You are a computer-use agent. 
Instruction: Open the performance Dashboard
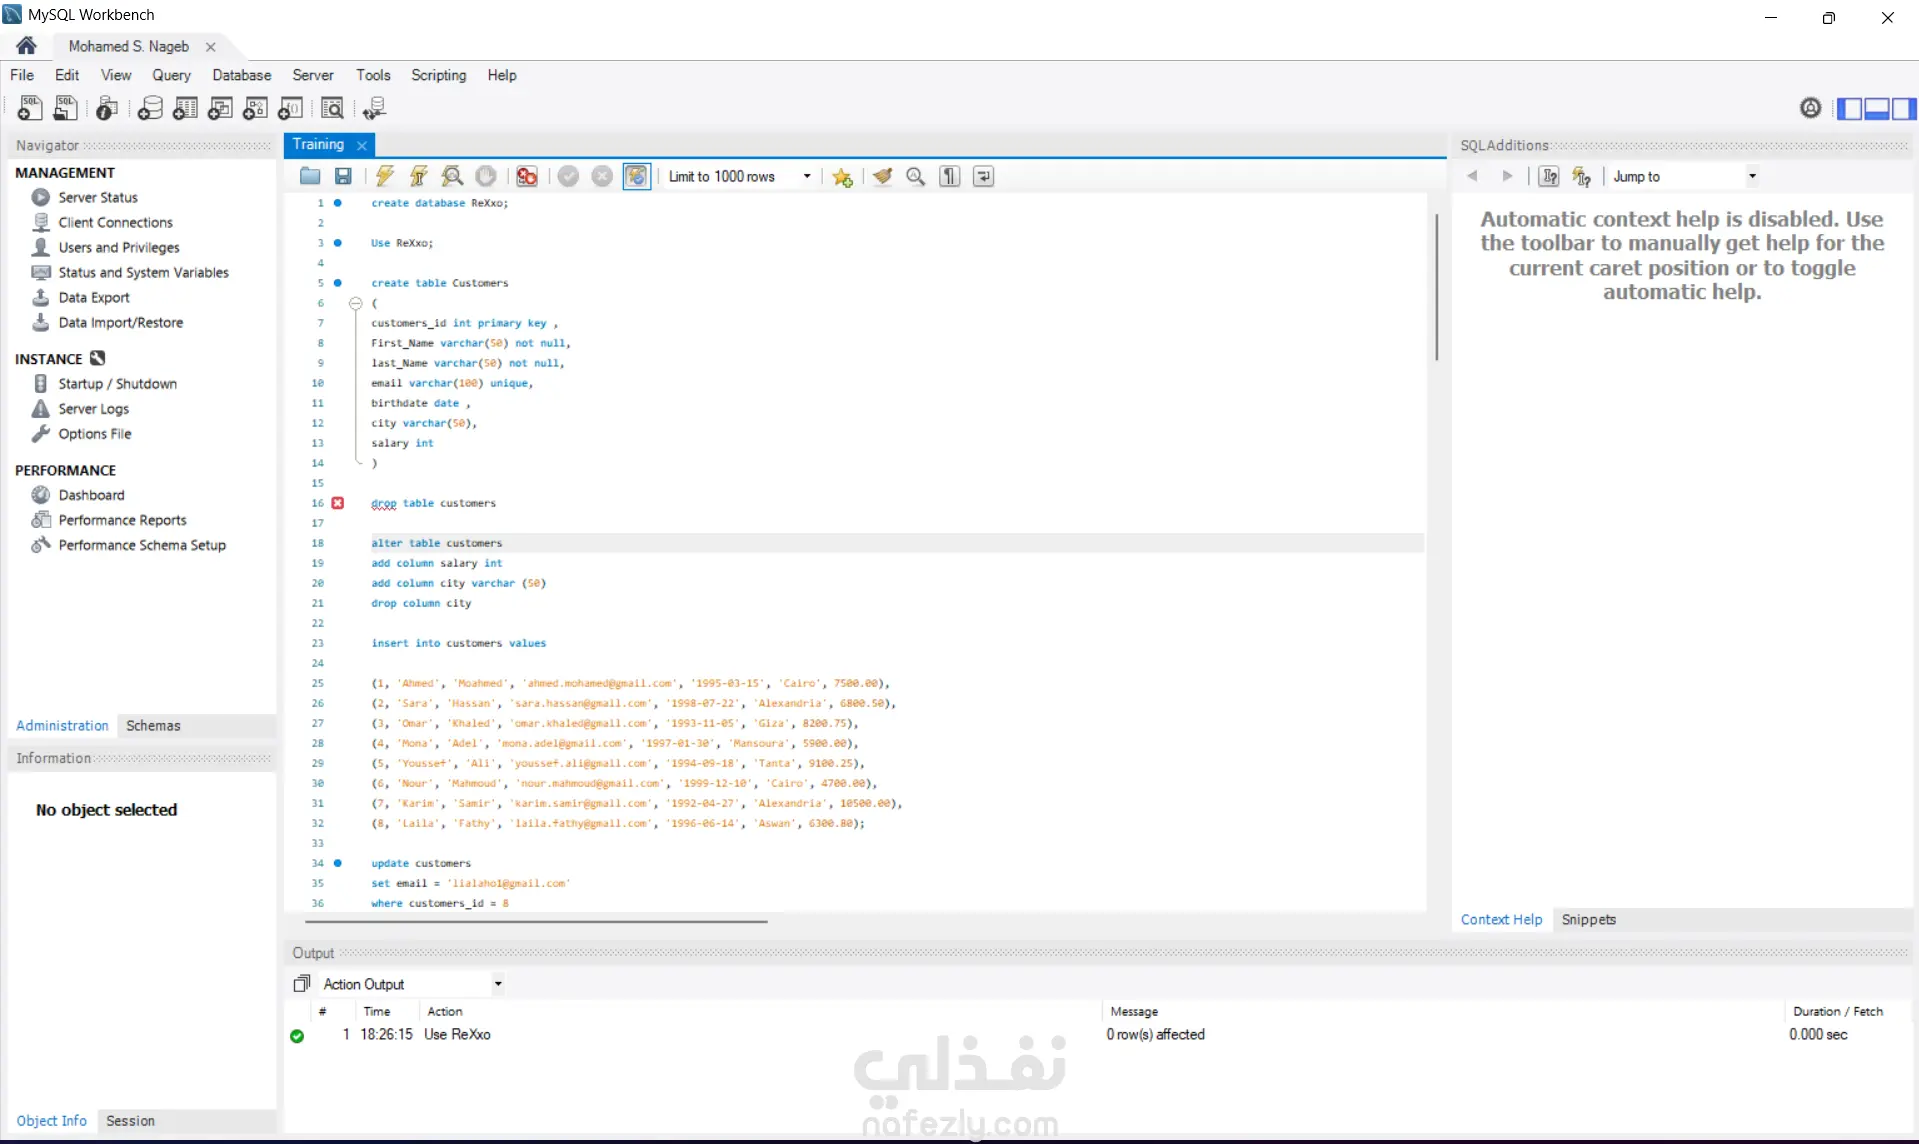click(x=91, y=495)
